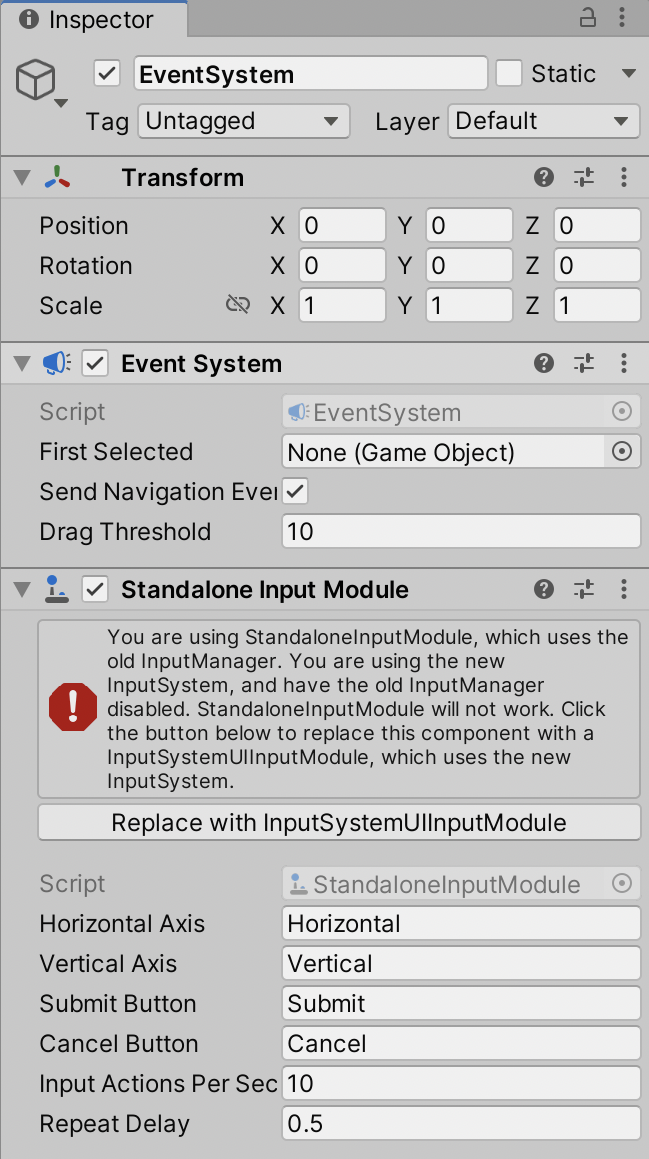This screenshot has height=1159, width=649.
Task: Toggle the EventSystem GameObject active checkbox
Action: coord(107,74)
